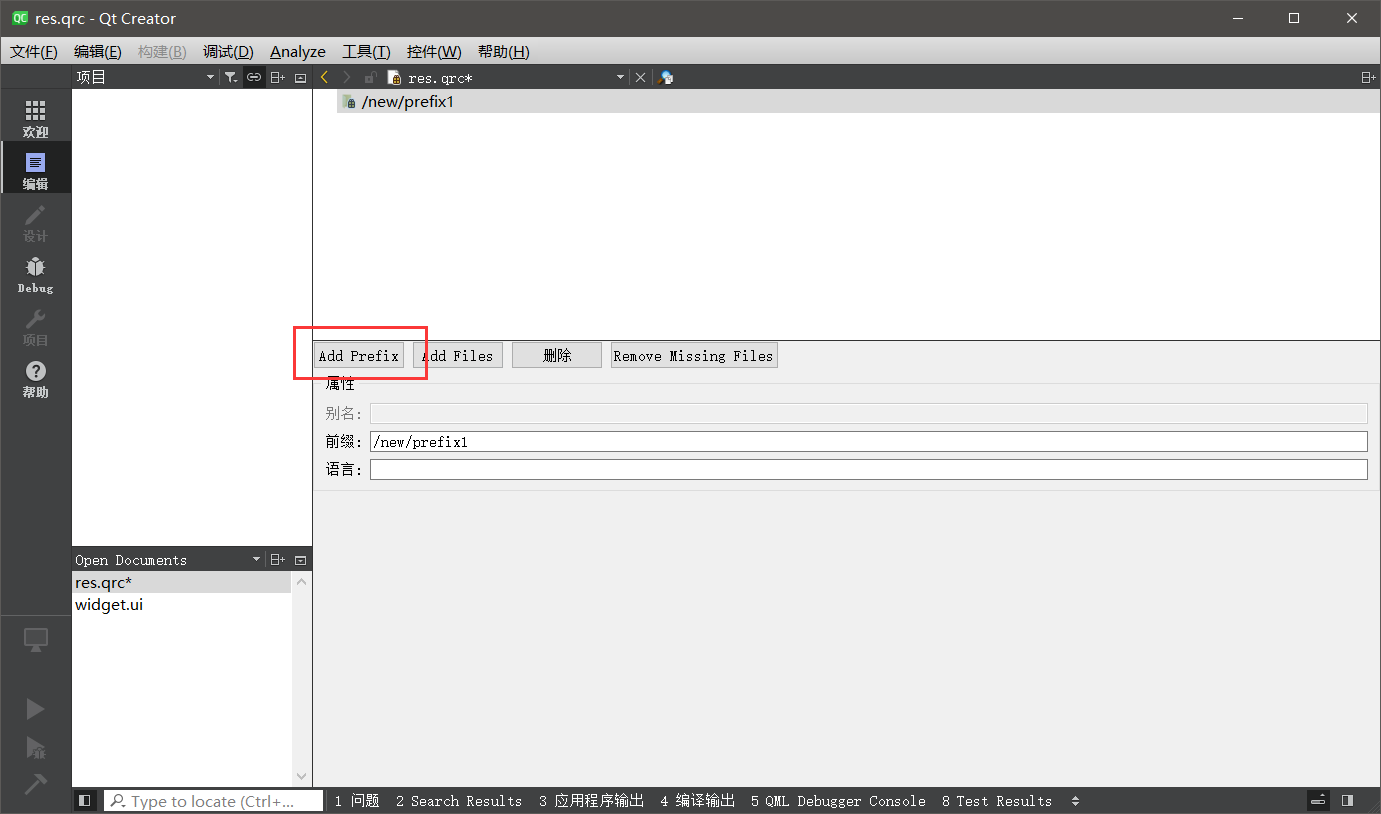Image resolution: width=1381 pixels, height=814 pixels.
Task: Close the res.qrc* document with X
Action: (641, 77)
